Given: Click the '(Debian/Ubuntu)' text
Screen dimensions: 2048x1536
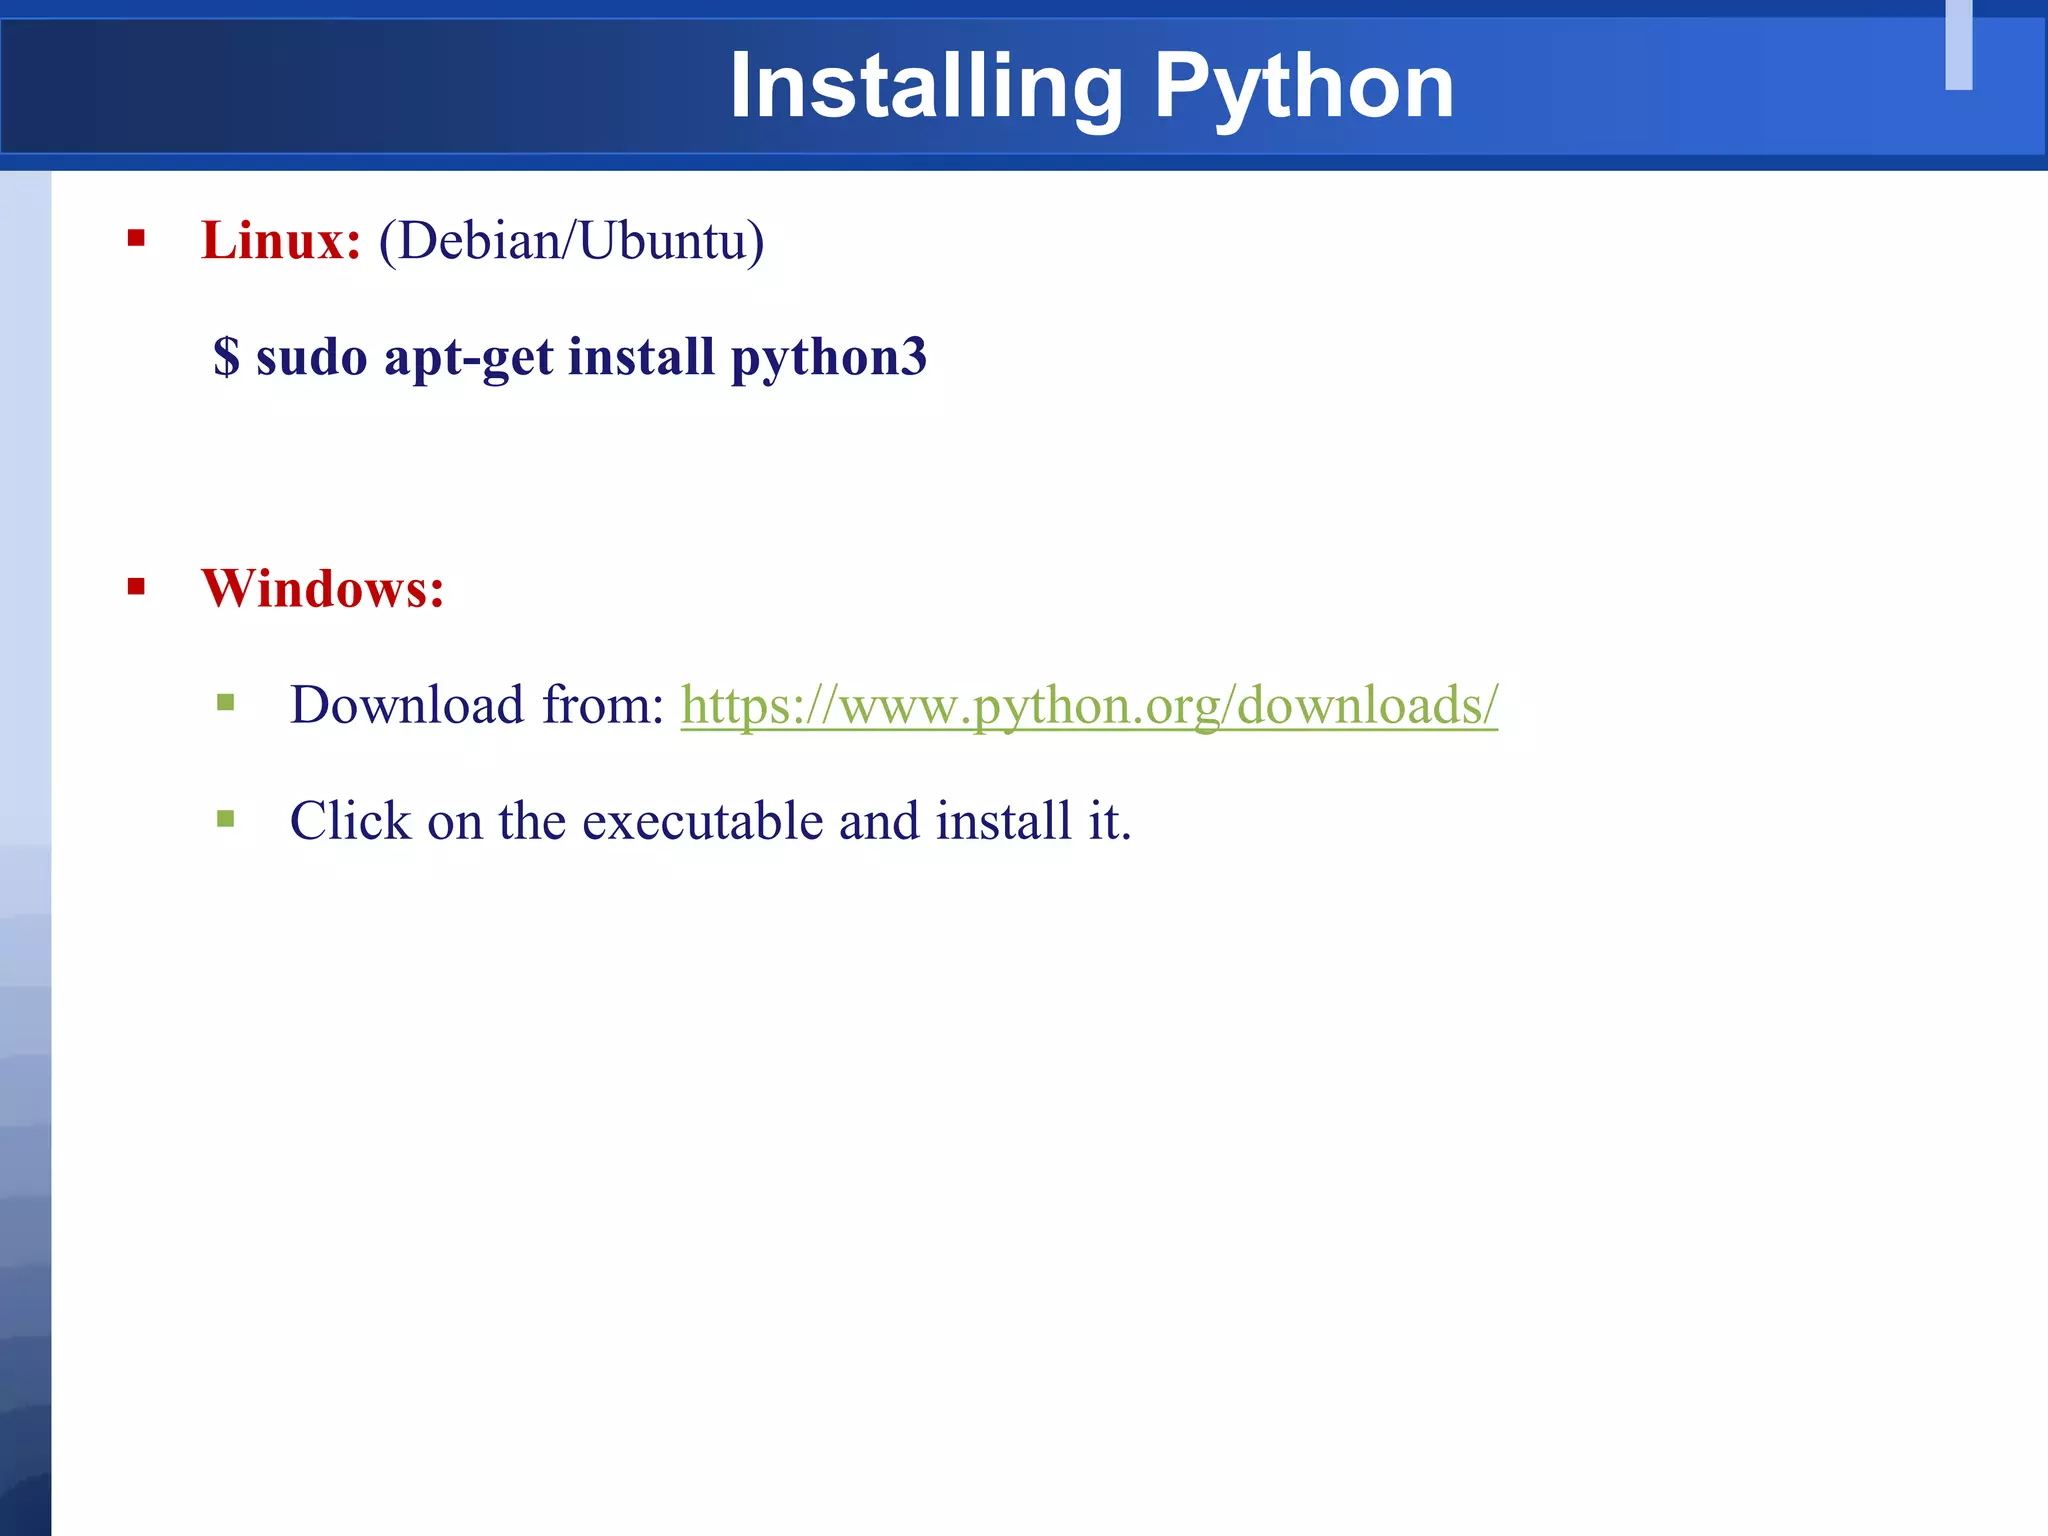Looking at the screenshot, I should click(x=571, y=242).
